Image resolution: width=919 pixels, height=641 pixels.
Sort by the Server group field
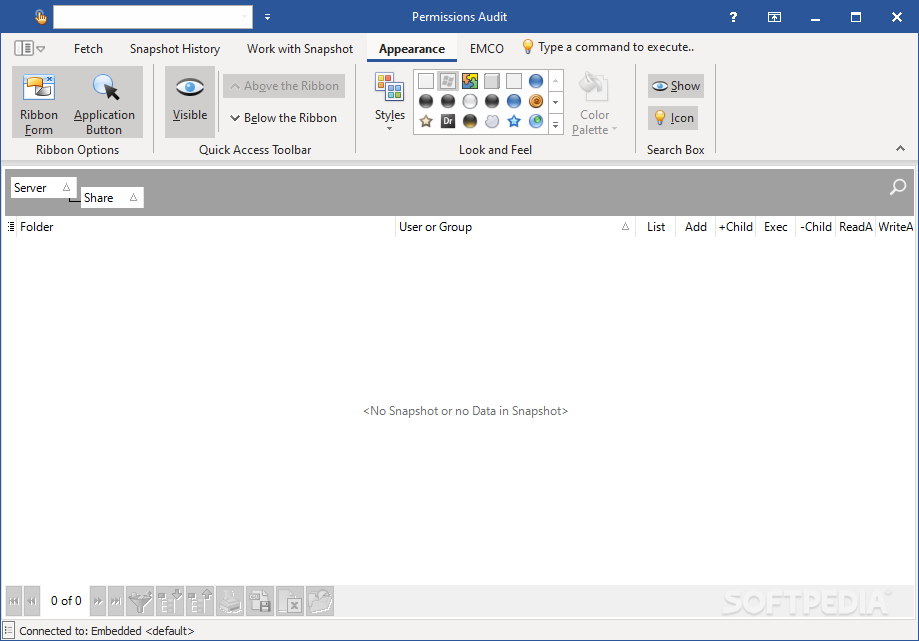43,187
